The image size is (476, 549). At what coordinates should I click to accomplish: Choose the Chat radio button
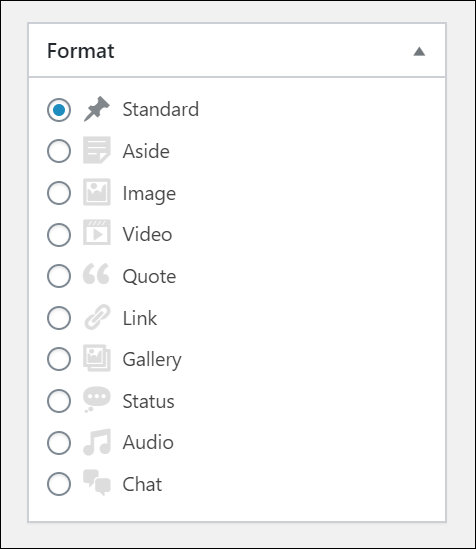coord(59,484)
